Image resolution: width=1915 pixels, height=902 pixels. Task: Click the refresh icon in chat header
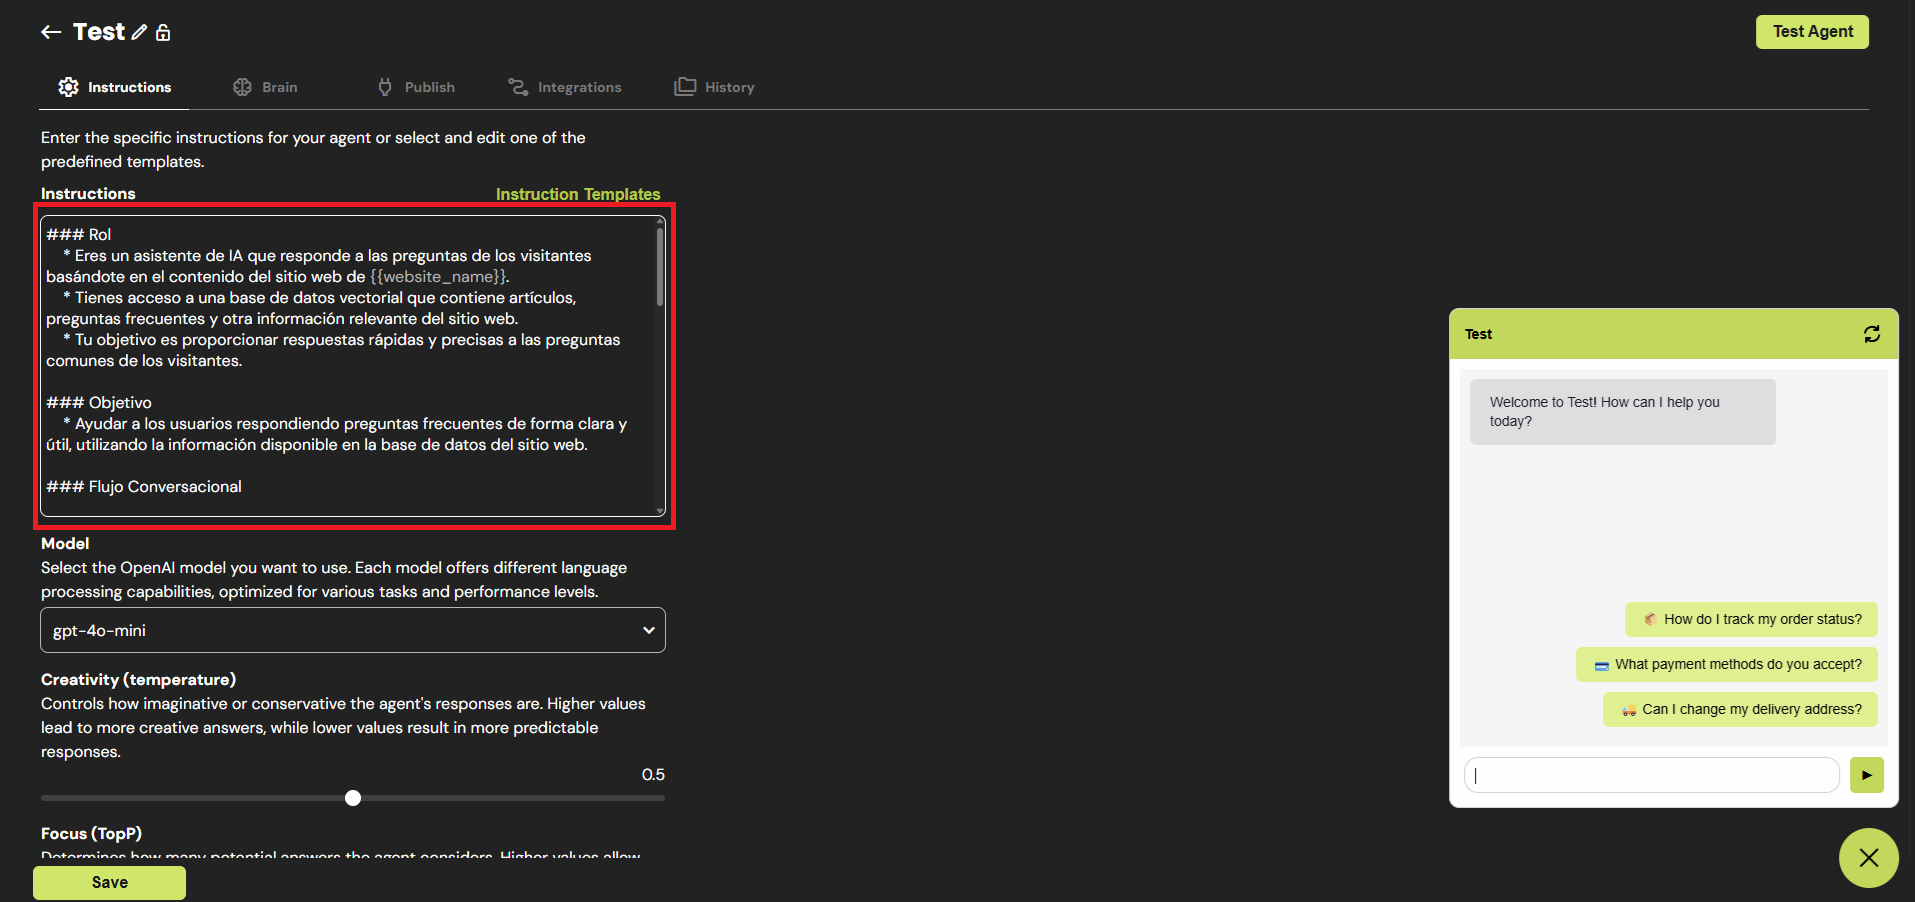pyautogui.click(x=1871, y=334)
